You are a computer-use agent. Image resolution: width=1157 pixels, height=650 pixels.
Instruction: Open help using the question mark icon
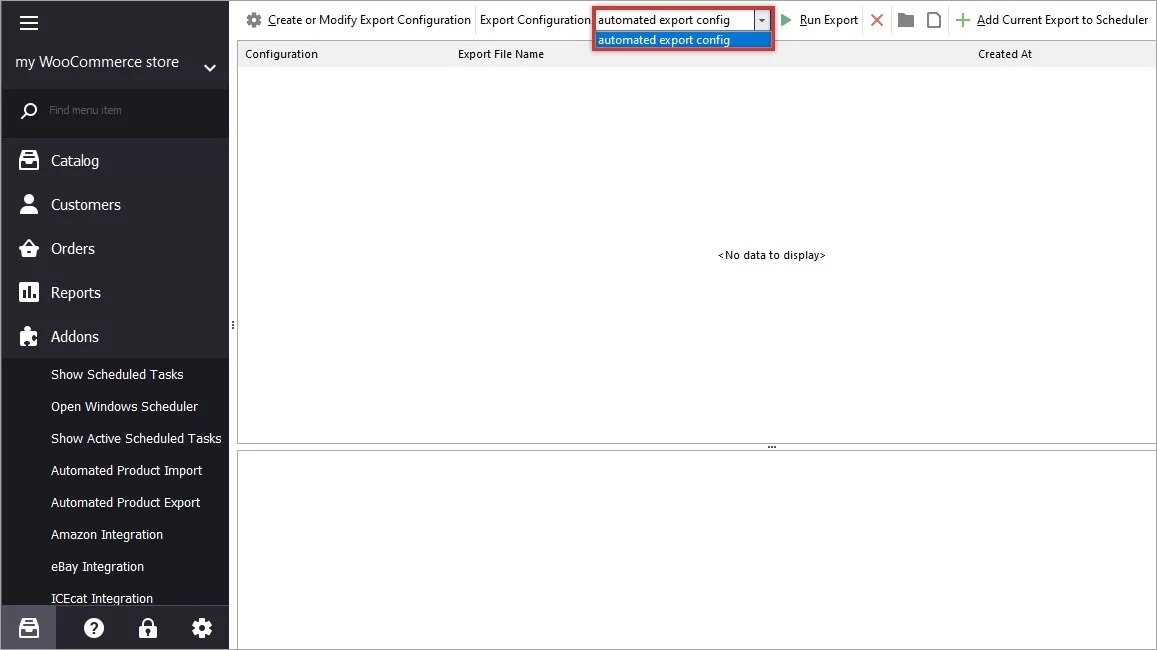[93, 627]
